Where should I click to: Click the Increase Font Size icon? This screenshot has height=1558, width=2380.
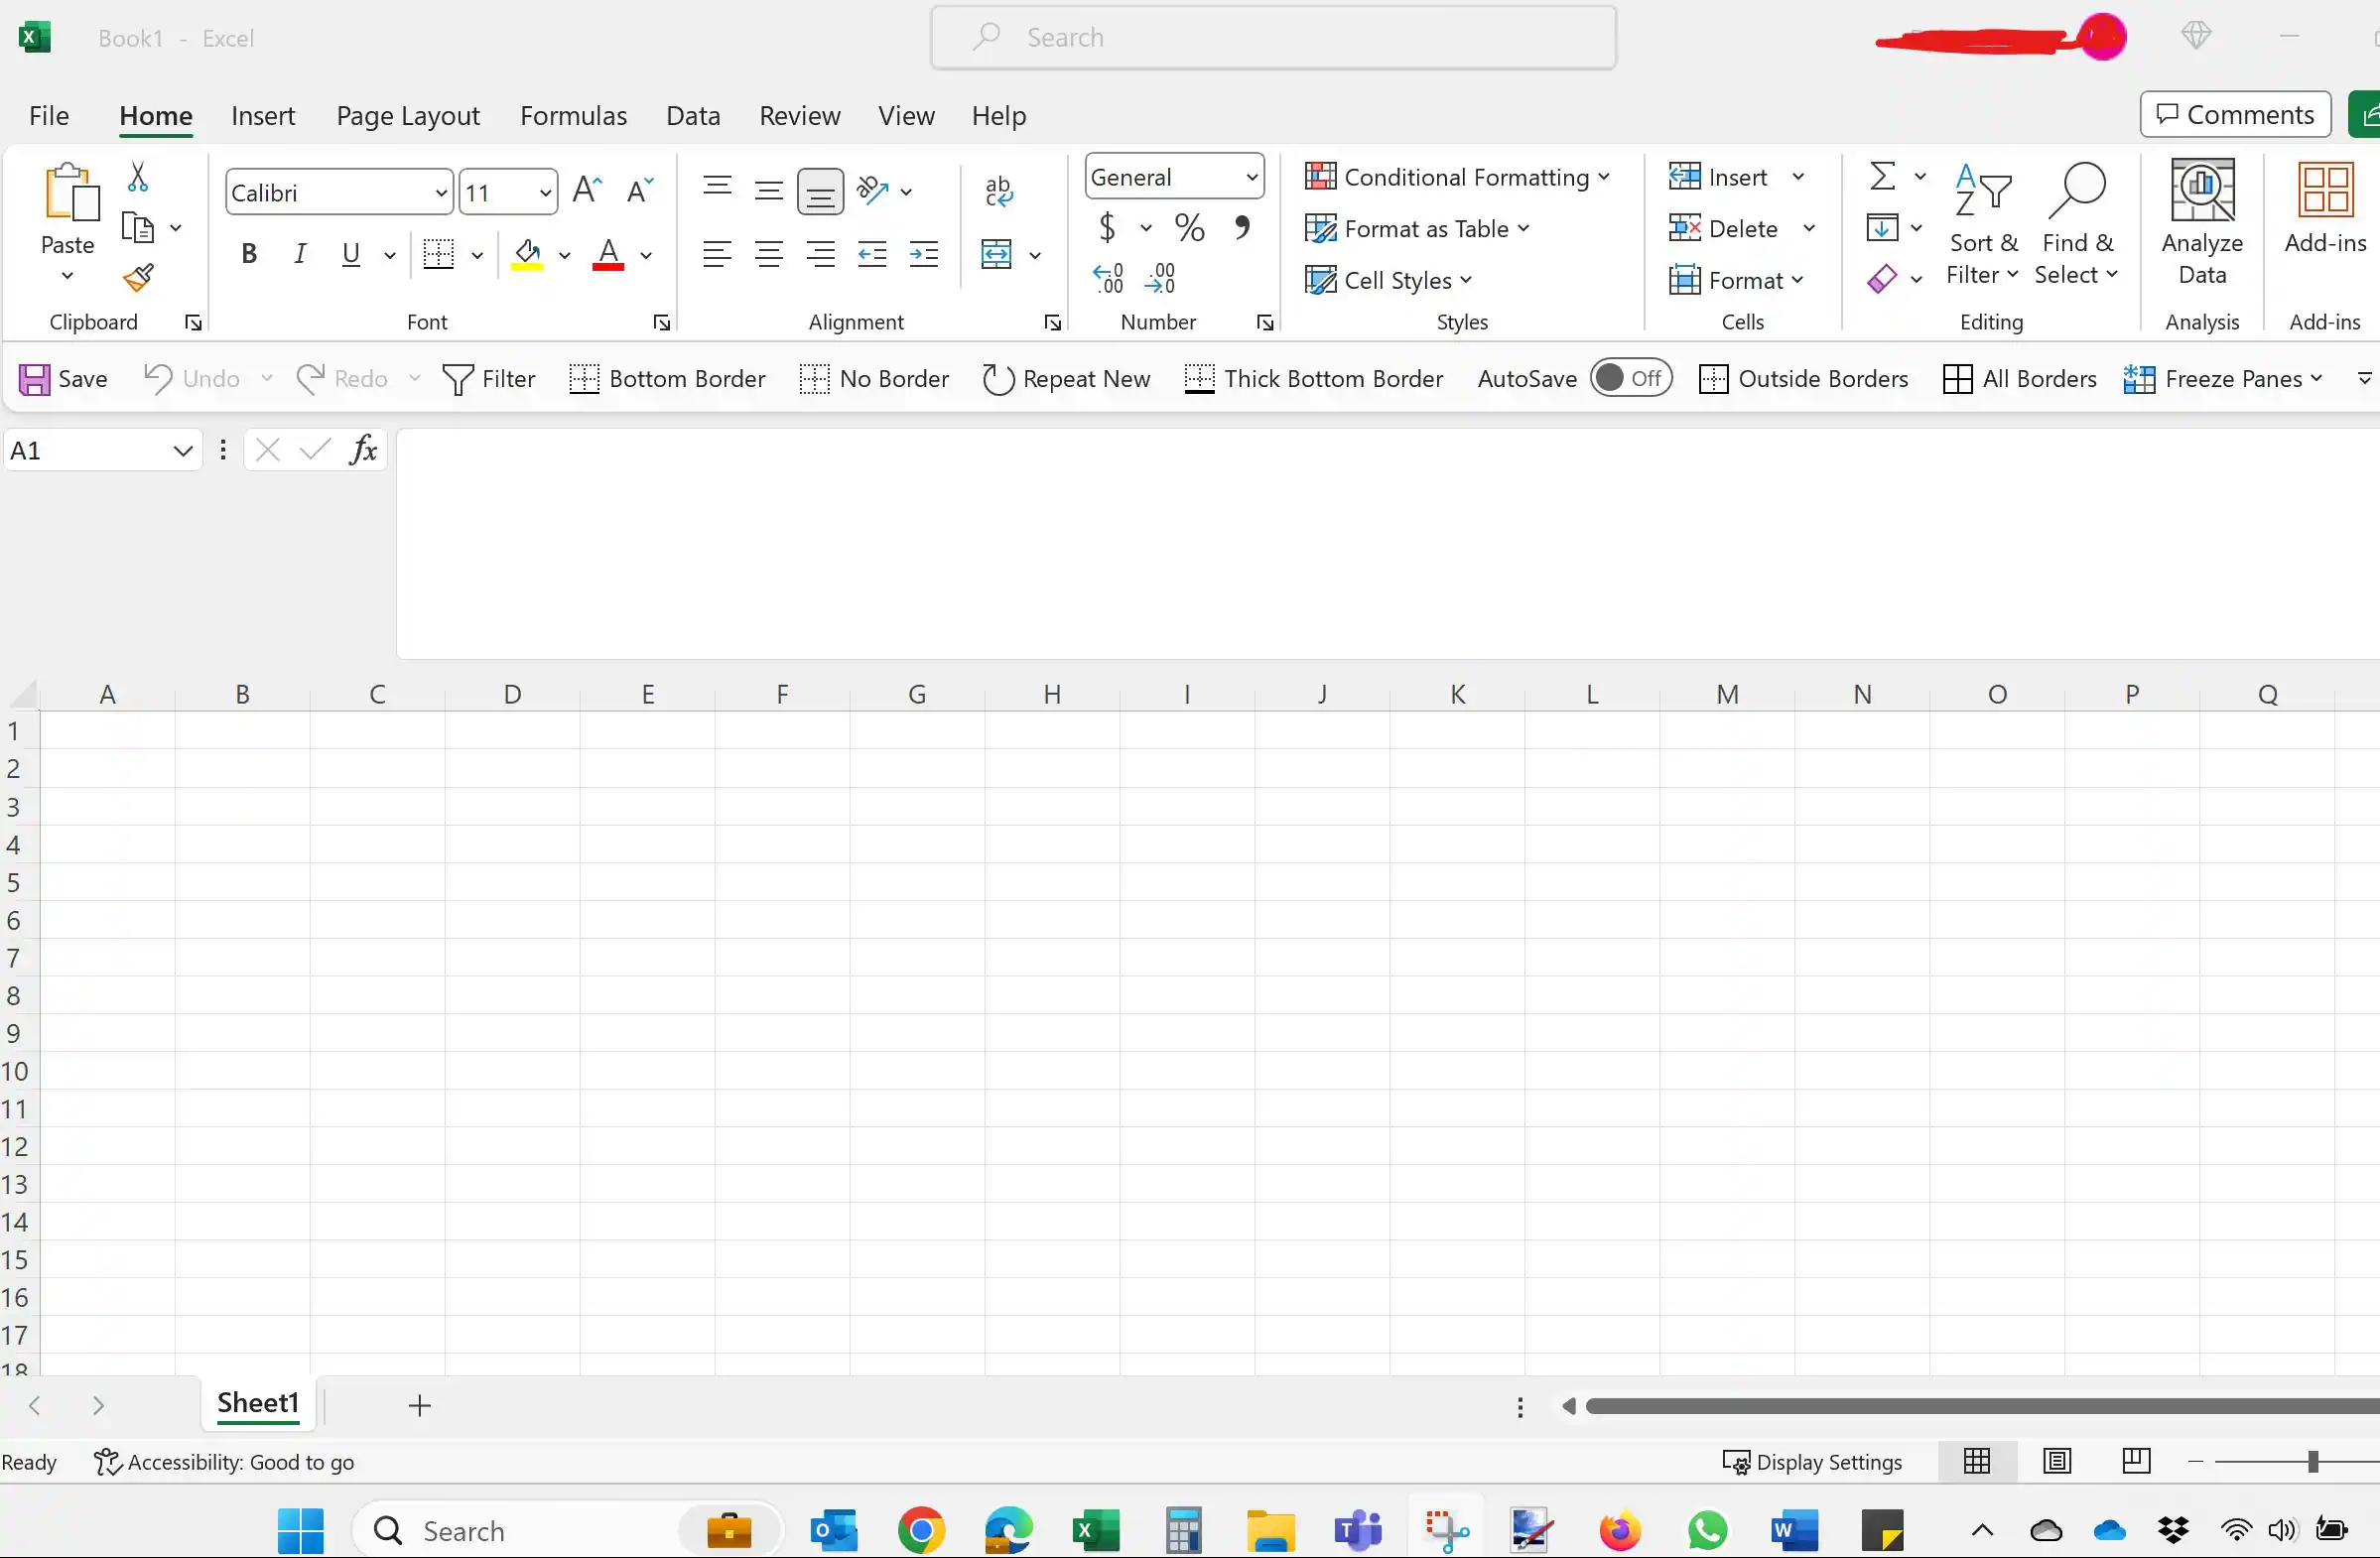click(x=587, y=190)
